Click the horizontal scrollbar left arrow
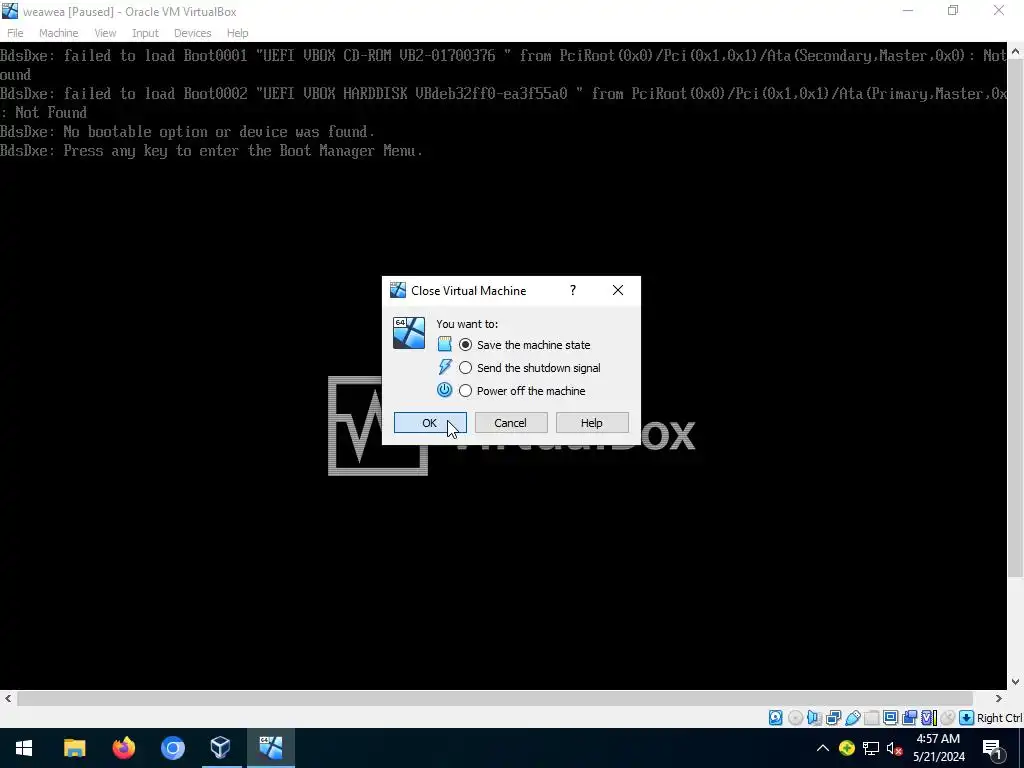1024x768 pixels. tap(8, 699)
